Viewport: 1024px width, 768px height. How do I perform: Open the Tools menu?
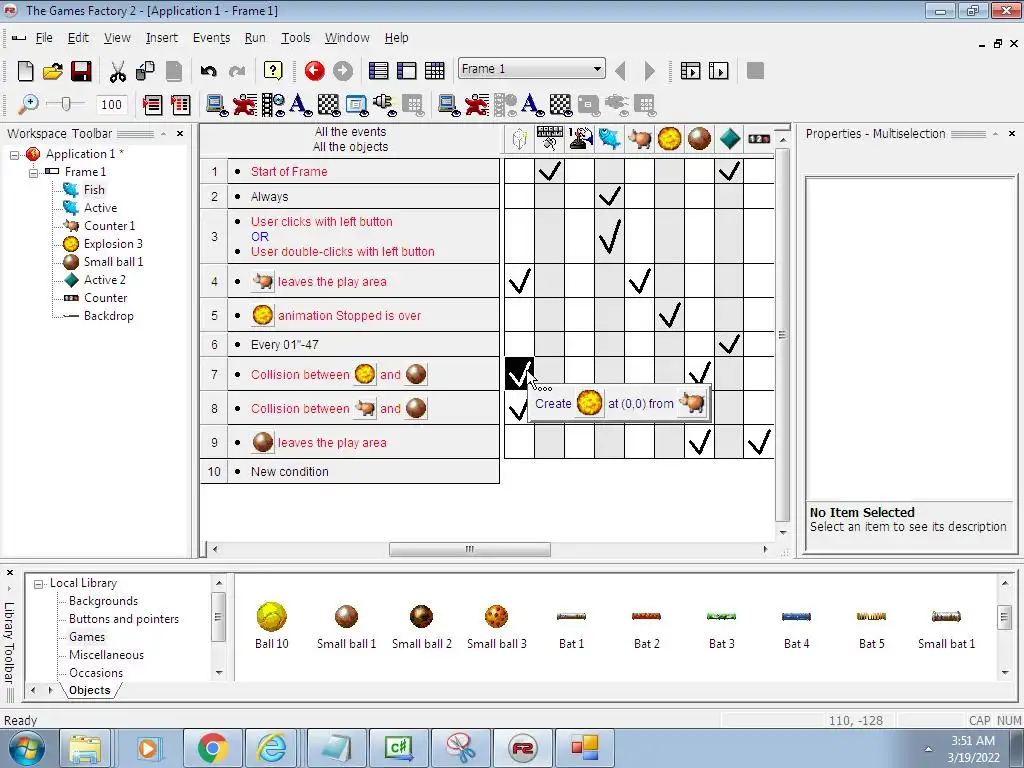pos(295,38)
